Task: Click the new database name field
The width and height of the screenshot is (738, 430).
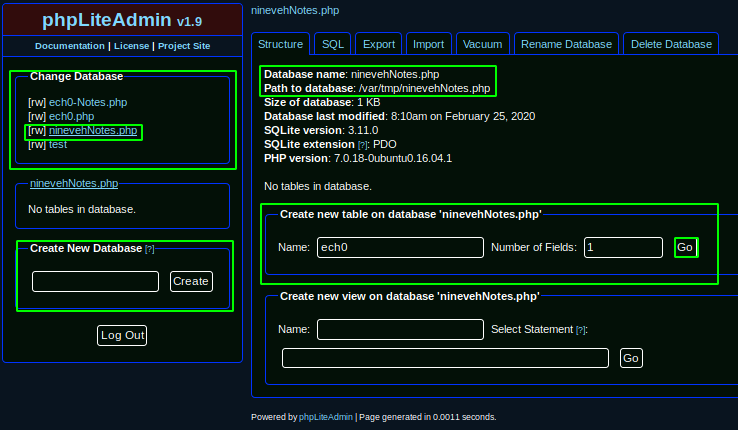Action: tap(95, 281)
